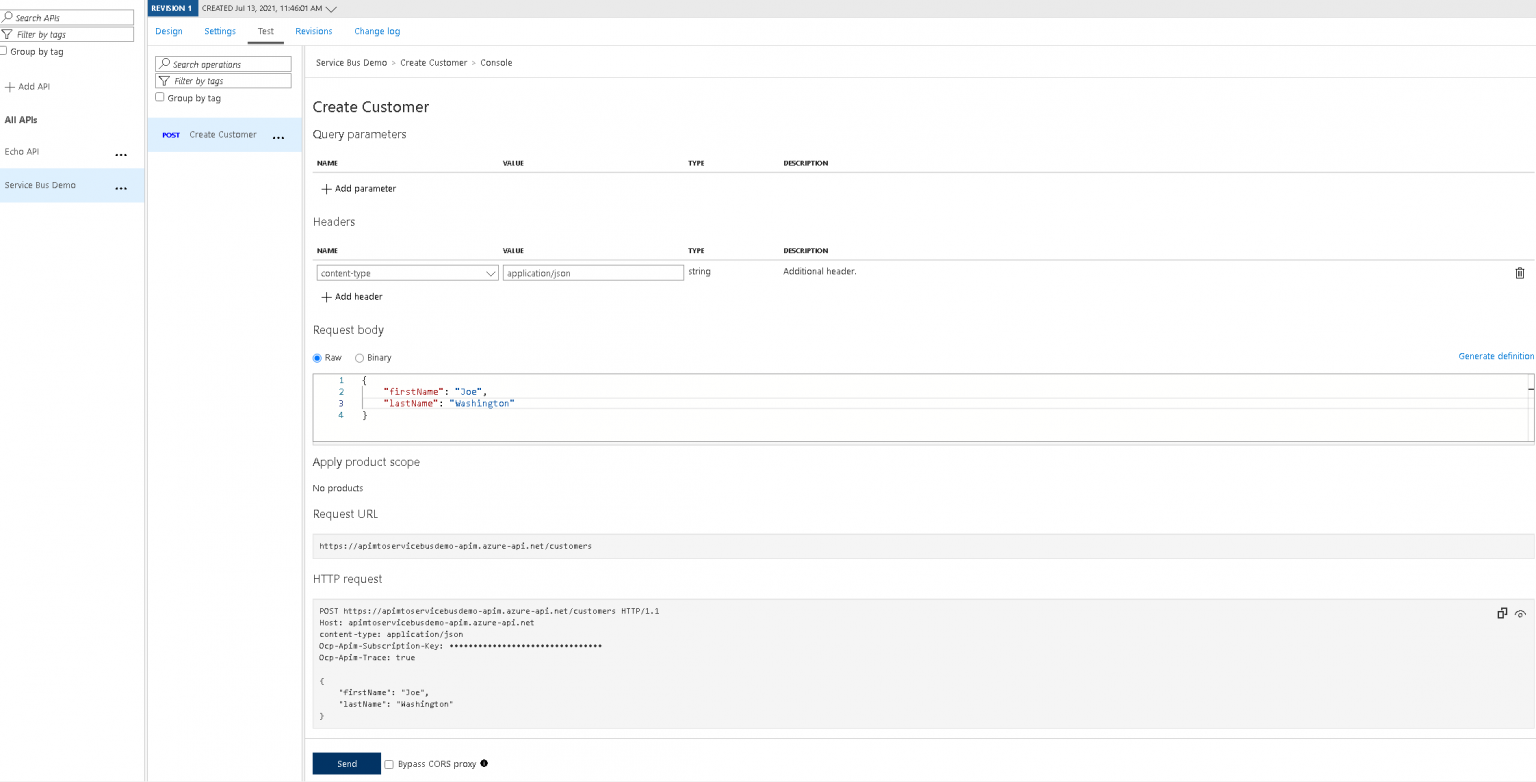Screen dimensions: 1536x782
Task: Select the Binary request body option
Action: pyautogui.click(x=359, y=357)
